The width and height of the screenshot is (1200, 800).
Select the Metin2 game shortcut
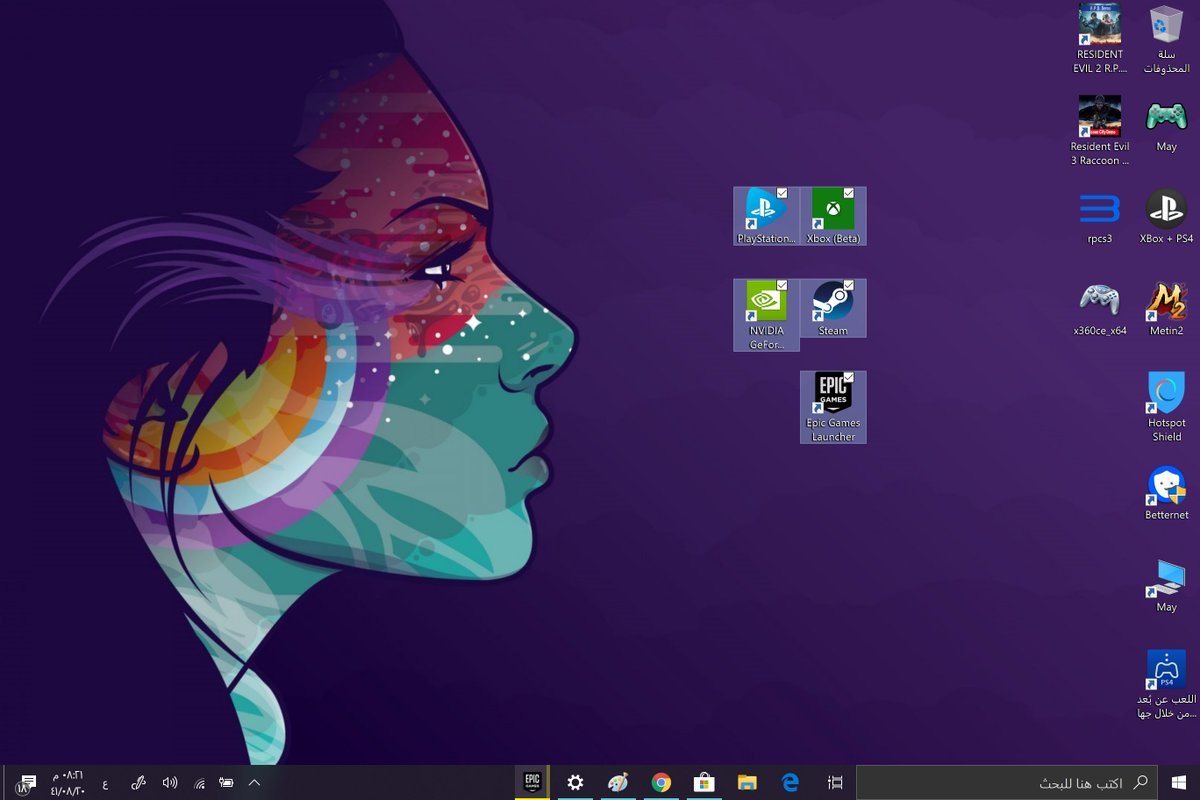coord(1166,308)
